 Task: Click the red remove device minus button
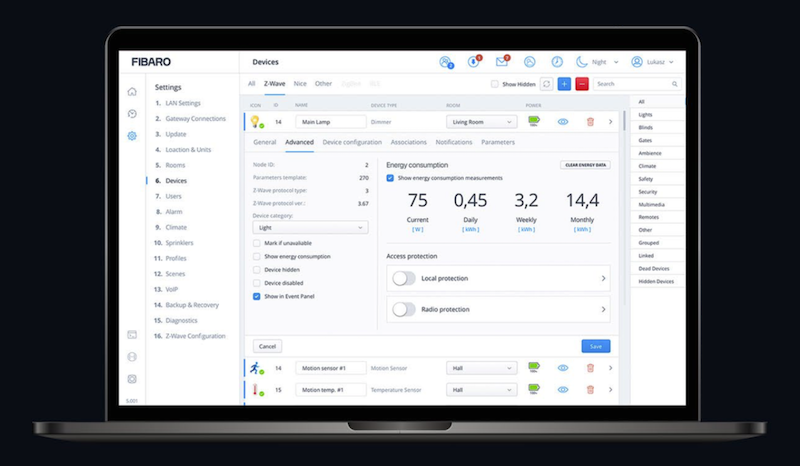pyautogui.click(x=582, y=84)
